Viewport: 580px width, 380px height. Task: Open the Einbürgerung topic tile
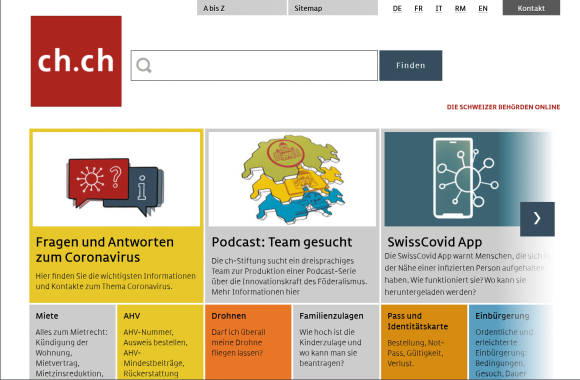510,342
